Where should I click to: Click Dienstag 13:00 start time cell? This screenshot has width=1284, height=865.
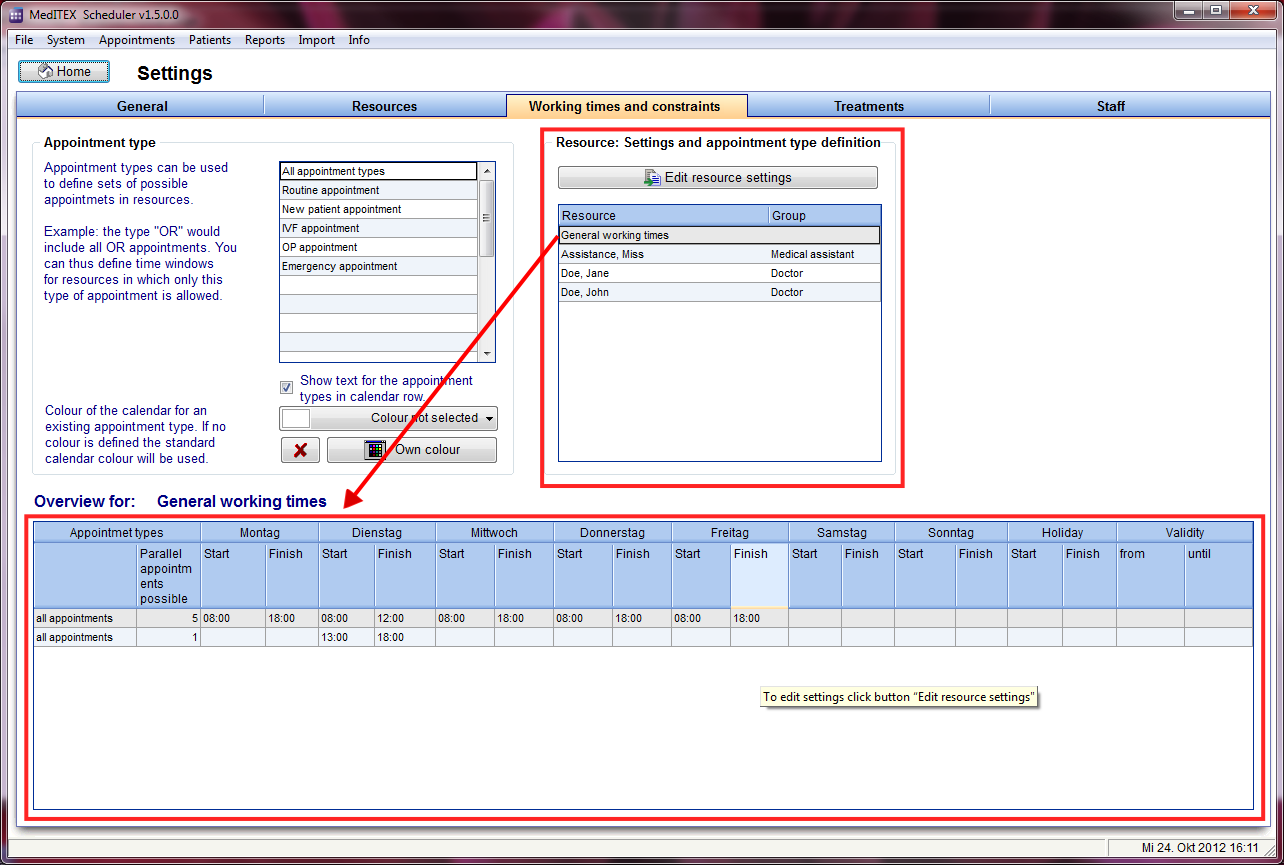347,637
